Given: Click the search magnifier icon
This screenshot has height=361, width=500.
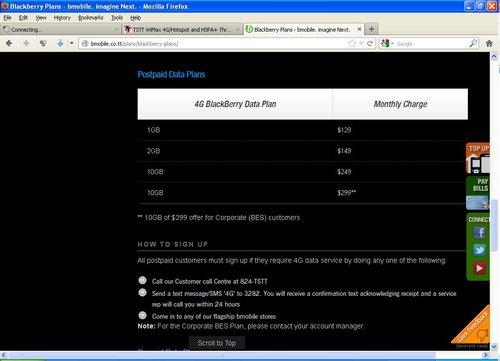Looking at the screenshot, I should click(473, 43).
